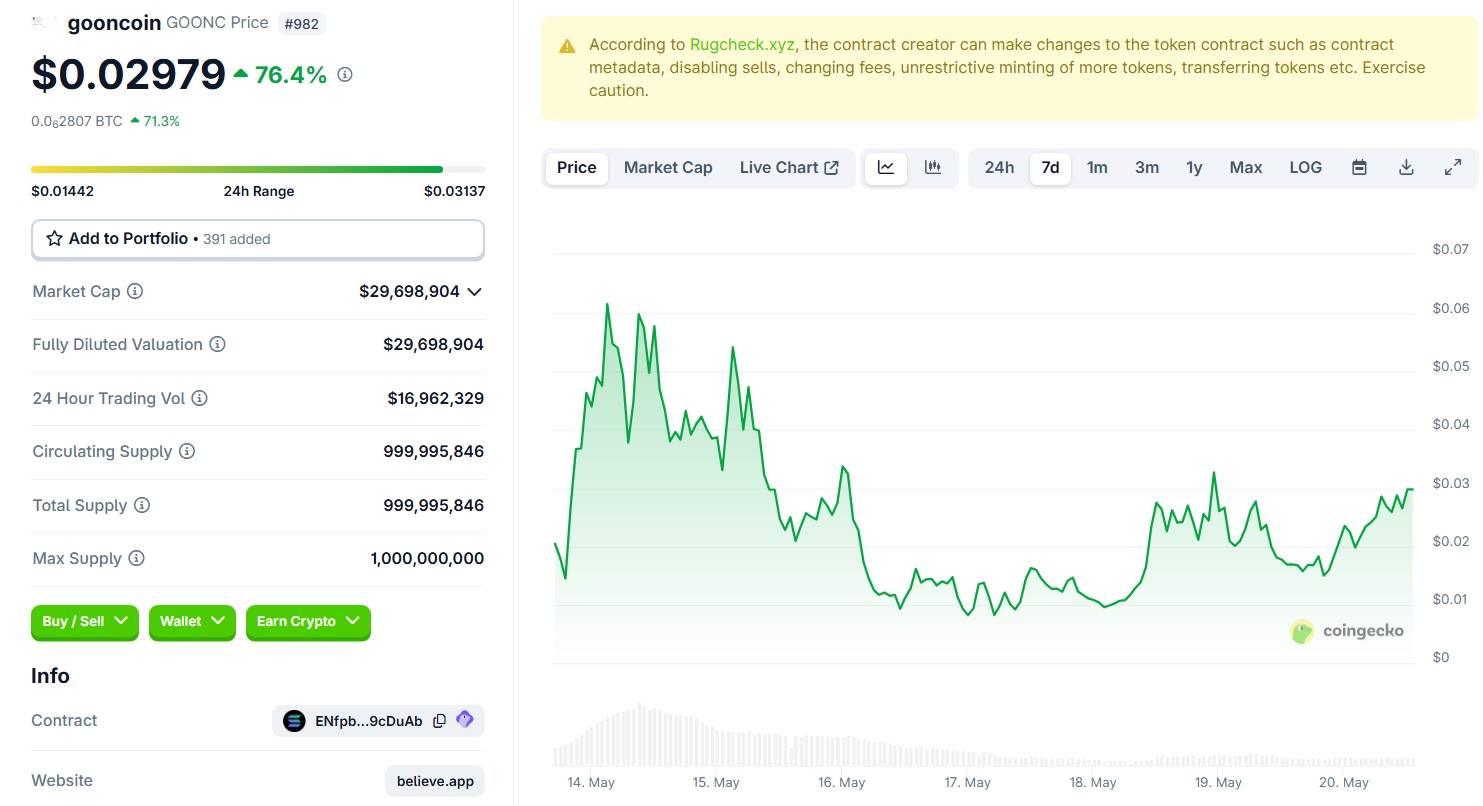The image size is (1483, 806).
Task: Open the Rugcheck.xyz link
Action: [x=741, y=45]
